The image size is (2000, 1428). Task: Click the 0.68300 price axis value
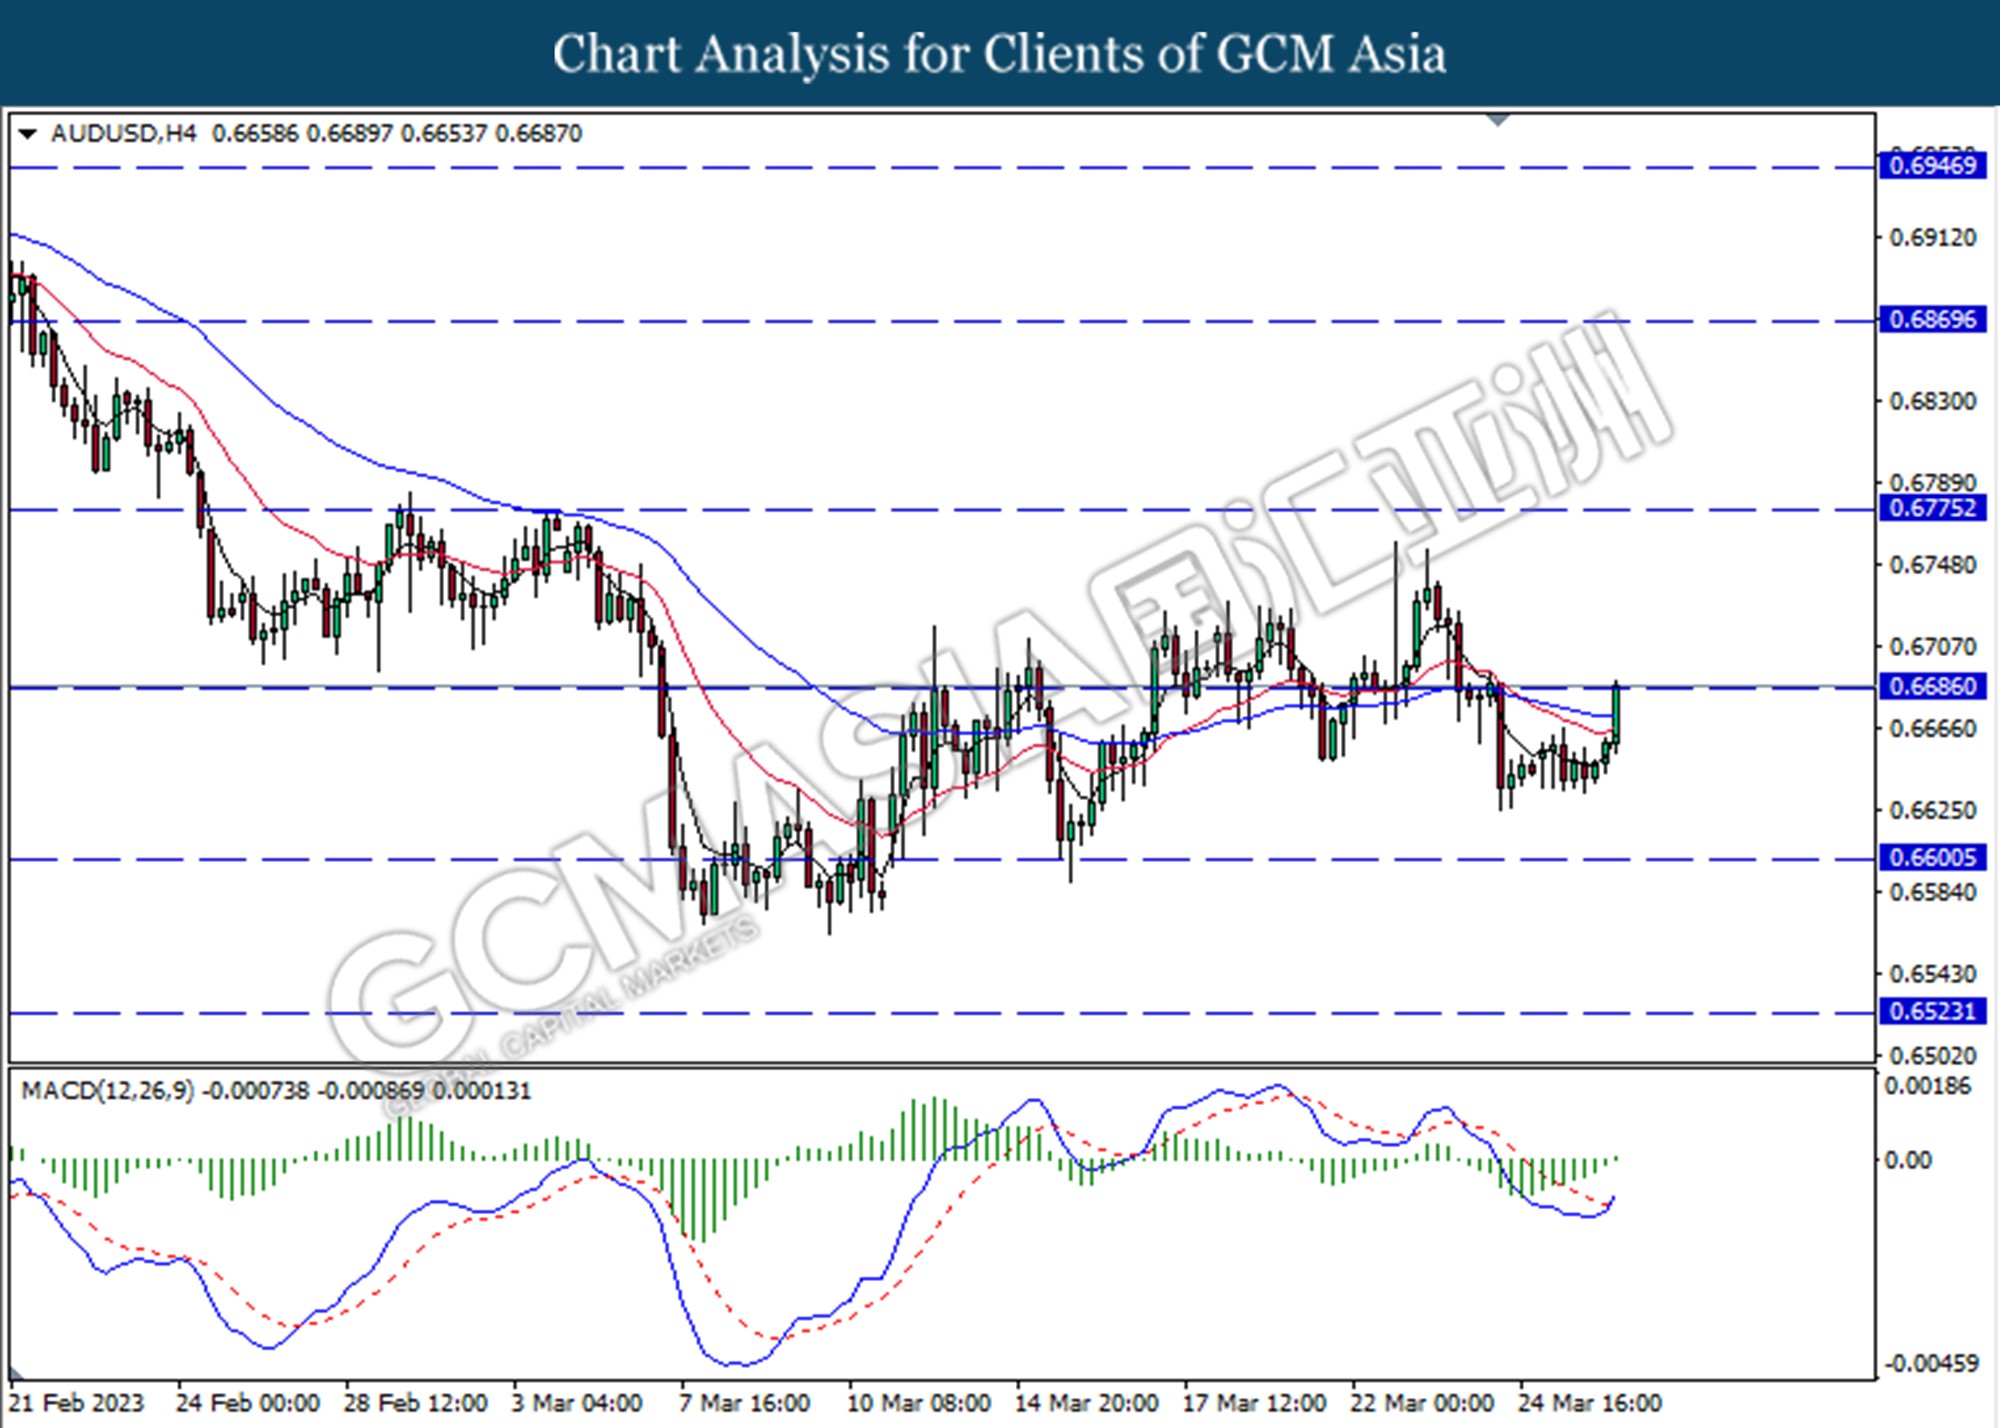[x=1932, y=401]
